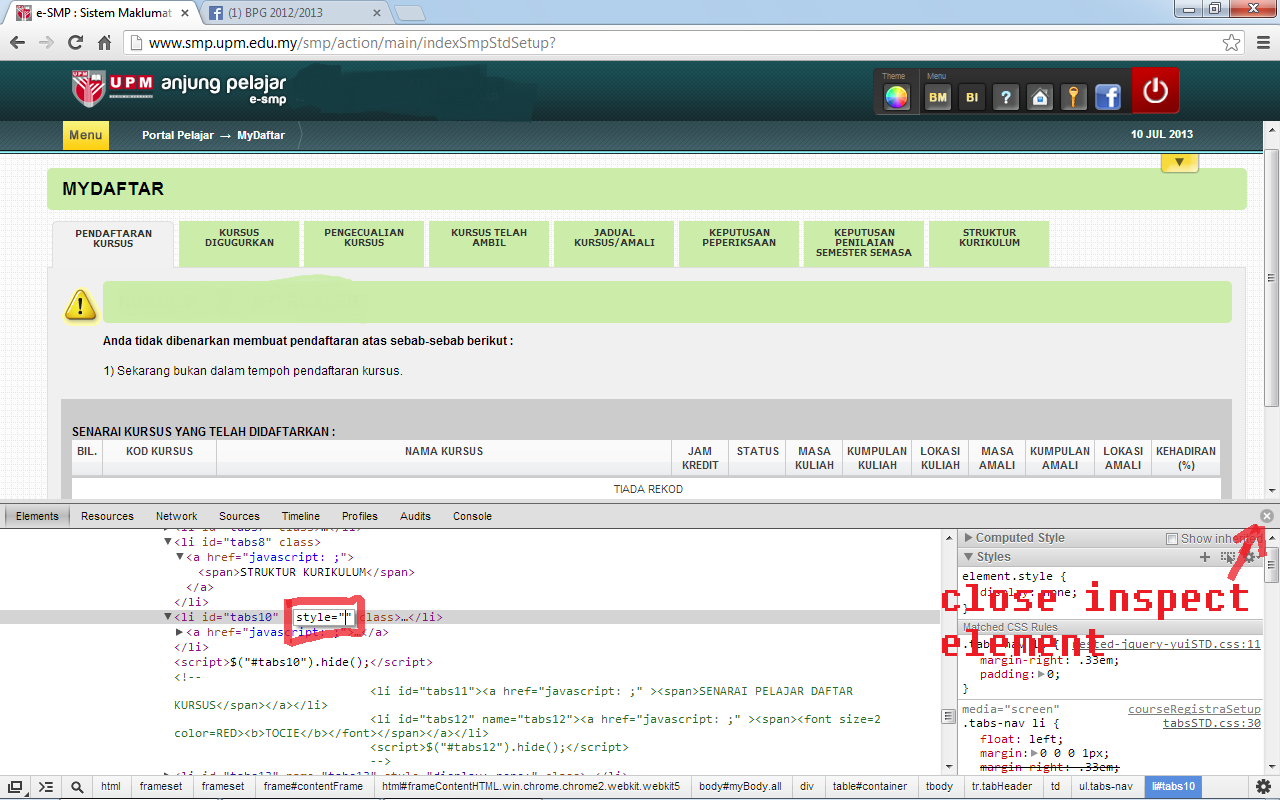1280x800 pixels.
Task: Open help via the question mark icon
Action: (1006, 97)
